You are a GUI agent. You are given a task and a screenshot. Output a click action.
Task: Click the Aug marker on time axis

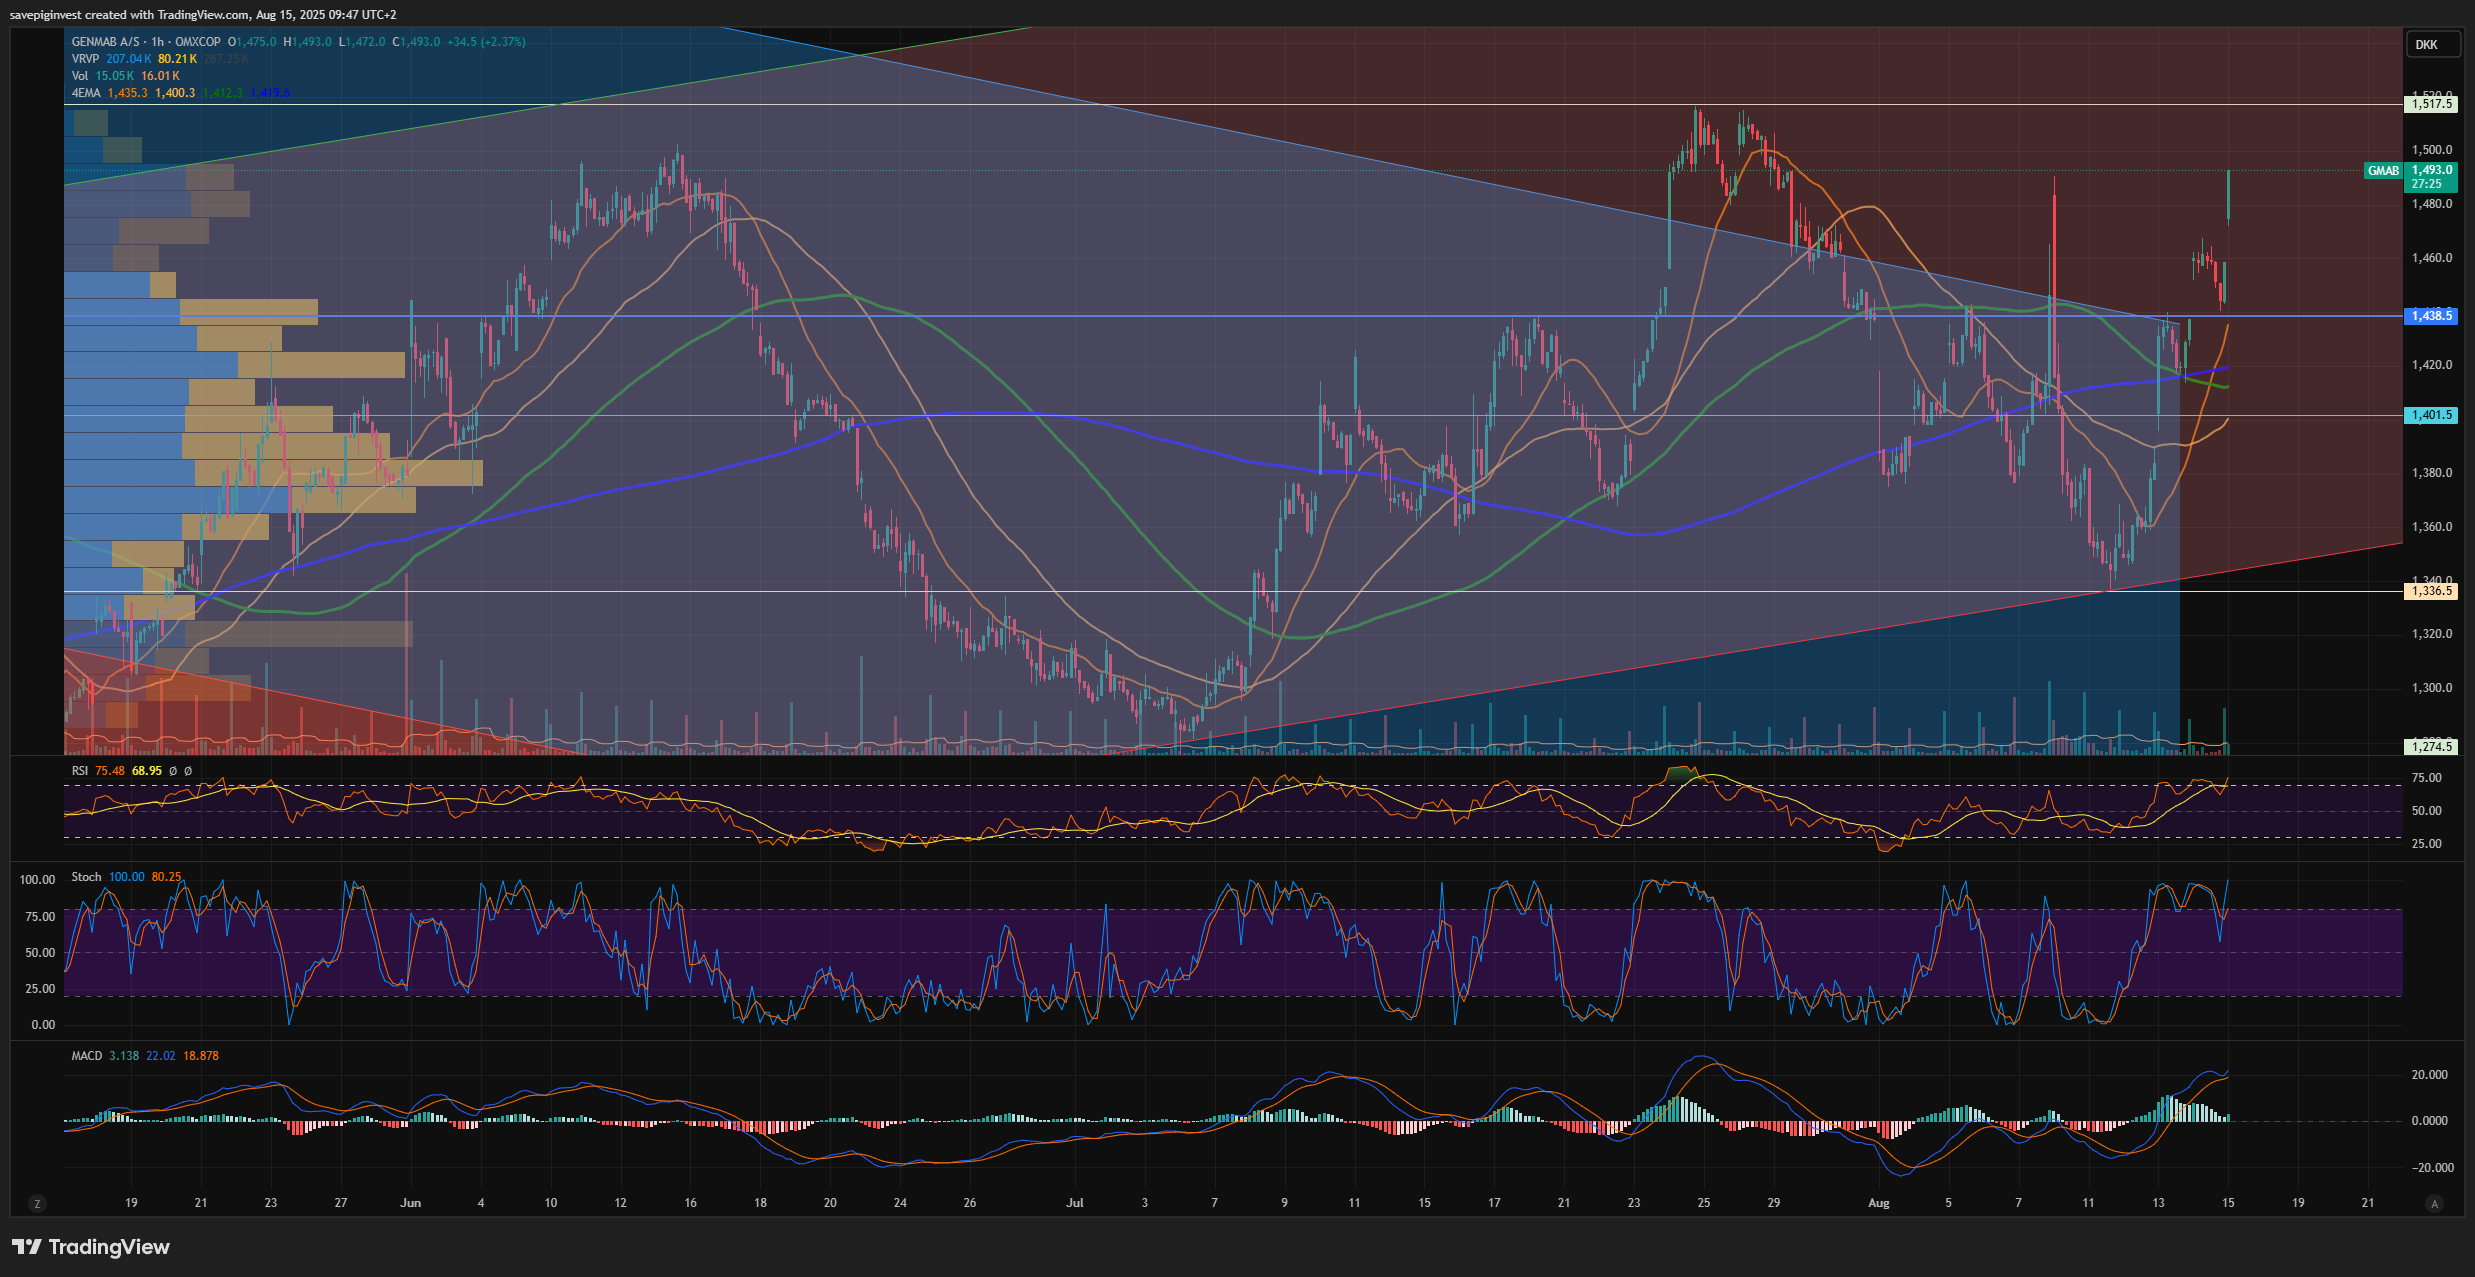pyautogui.click(x=1878, y=1203)
